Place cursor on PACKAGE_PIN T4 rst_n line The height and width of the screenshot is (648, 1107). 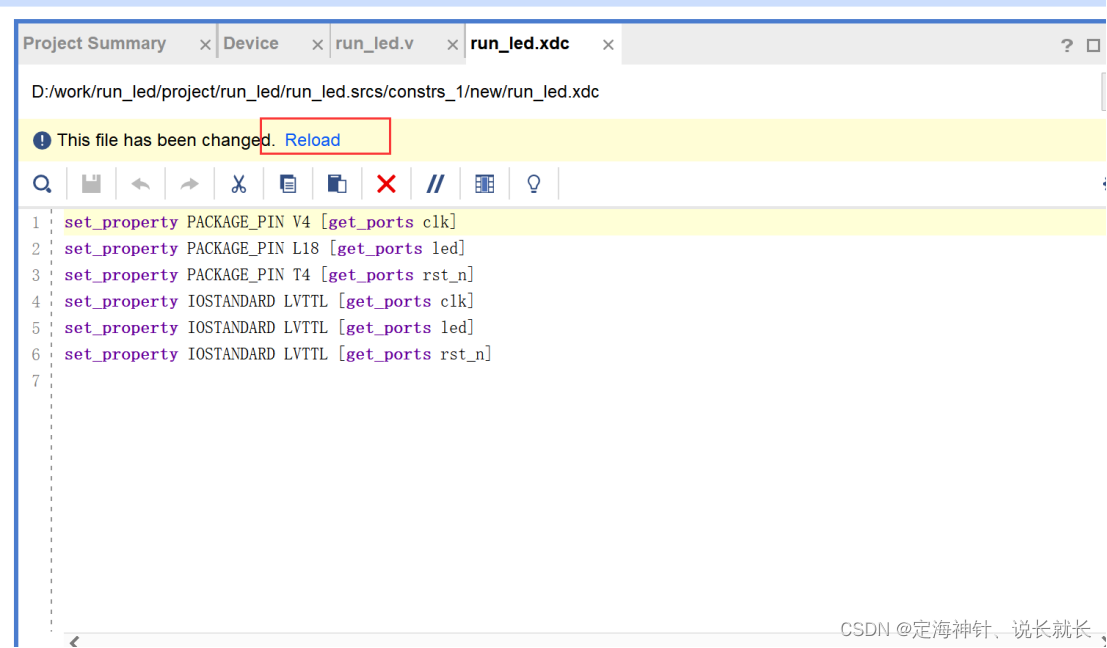point(269,275)
